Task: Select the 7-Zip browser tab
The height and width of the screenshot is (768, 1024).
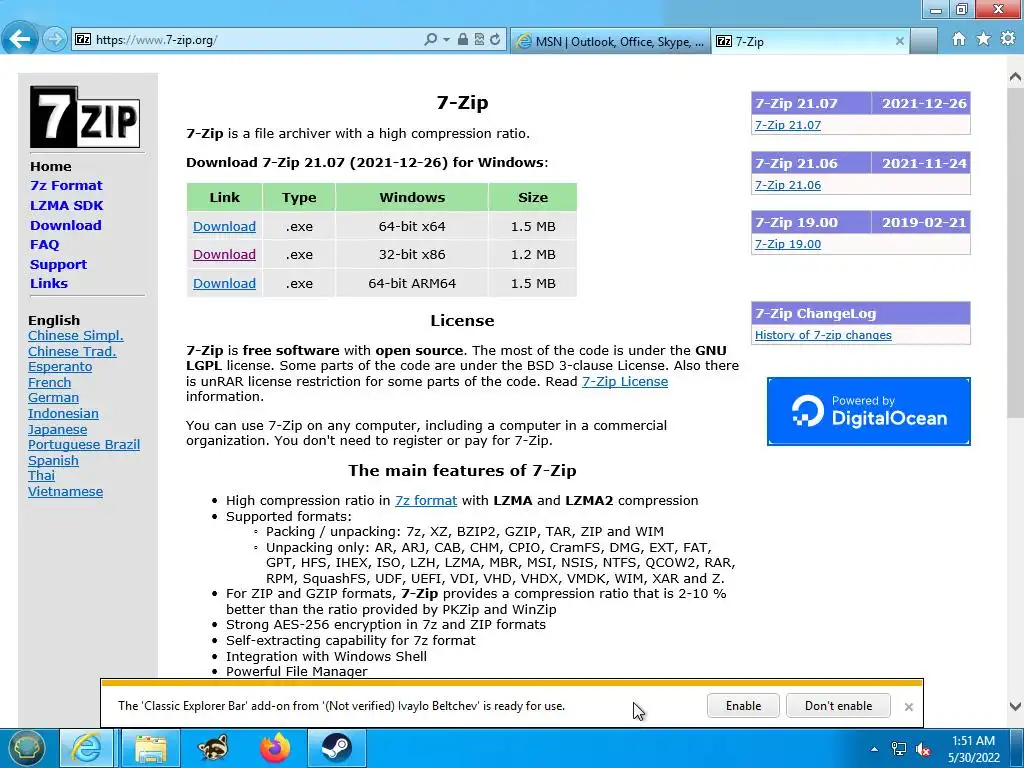Action: tap(810, 41)
